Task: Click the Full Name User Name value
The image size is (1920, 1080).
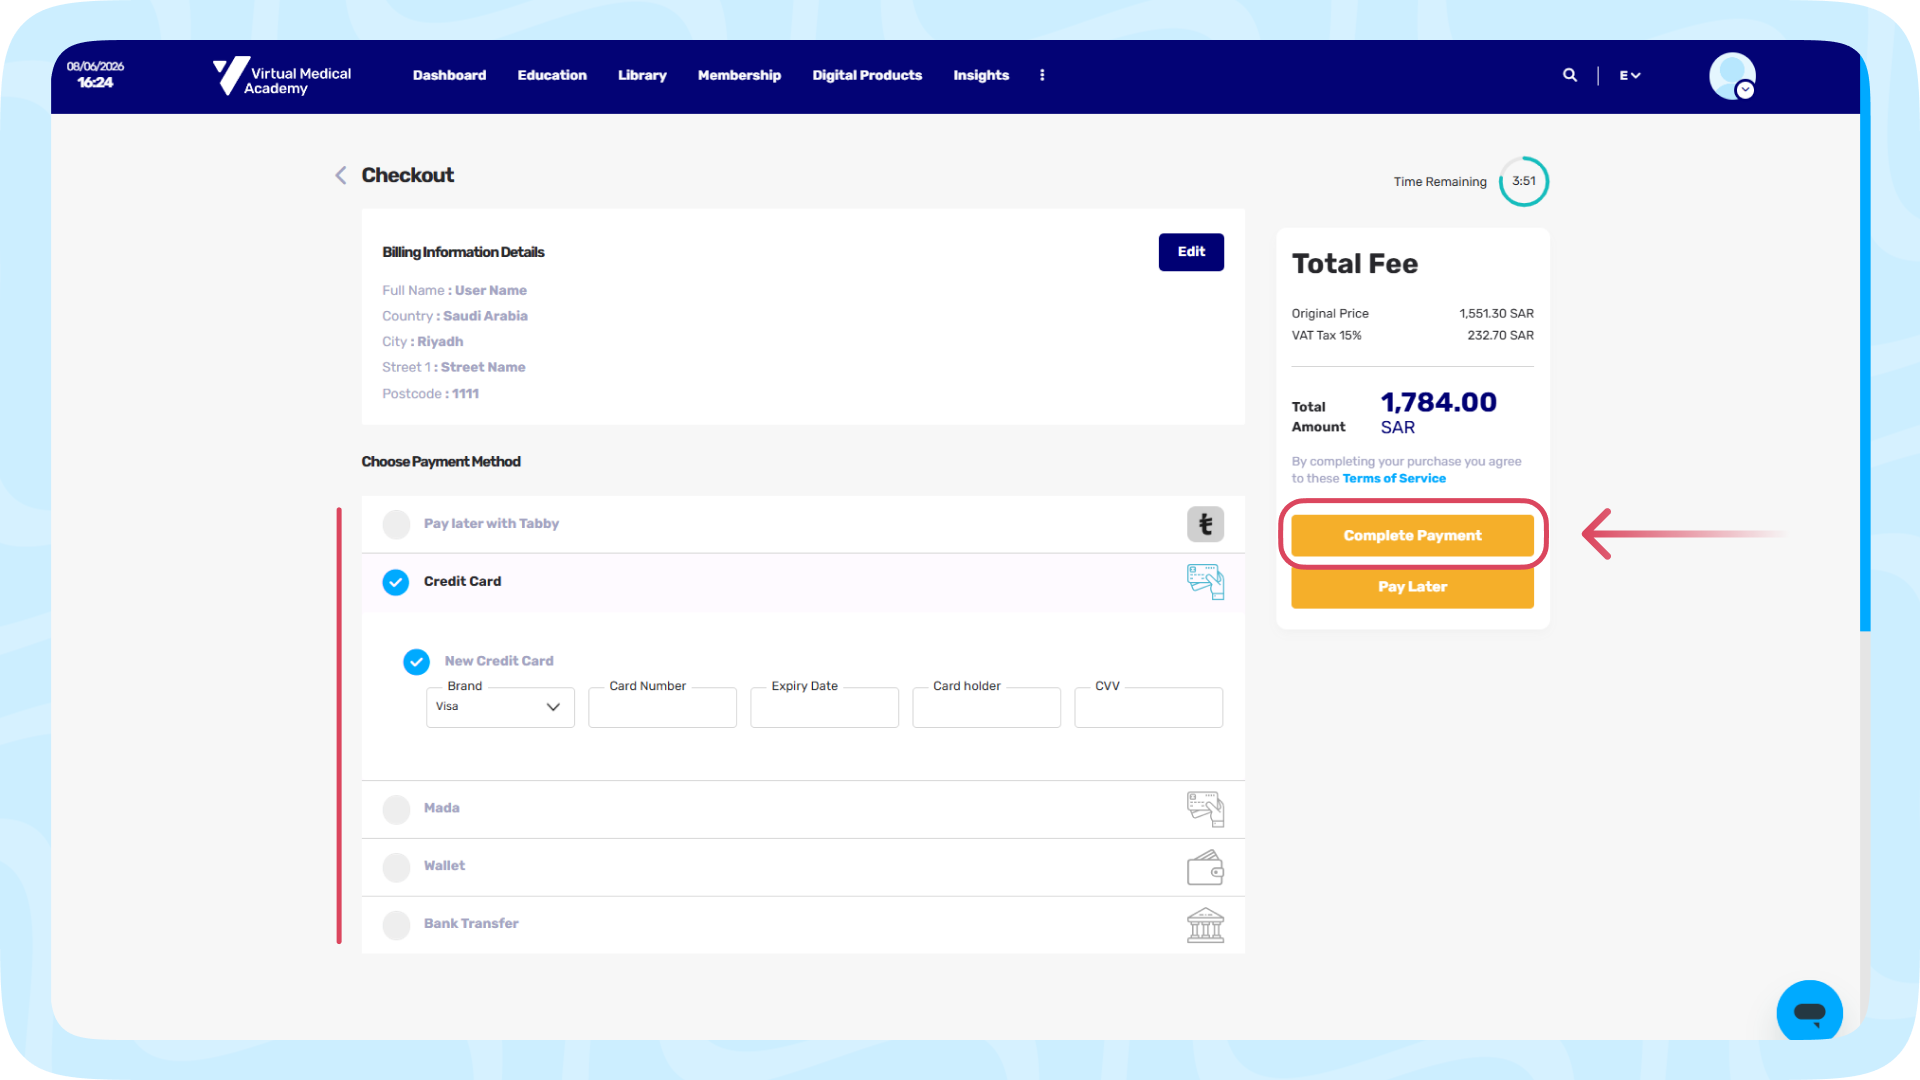Action: coord(491,291)
